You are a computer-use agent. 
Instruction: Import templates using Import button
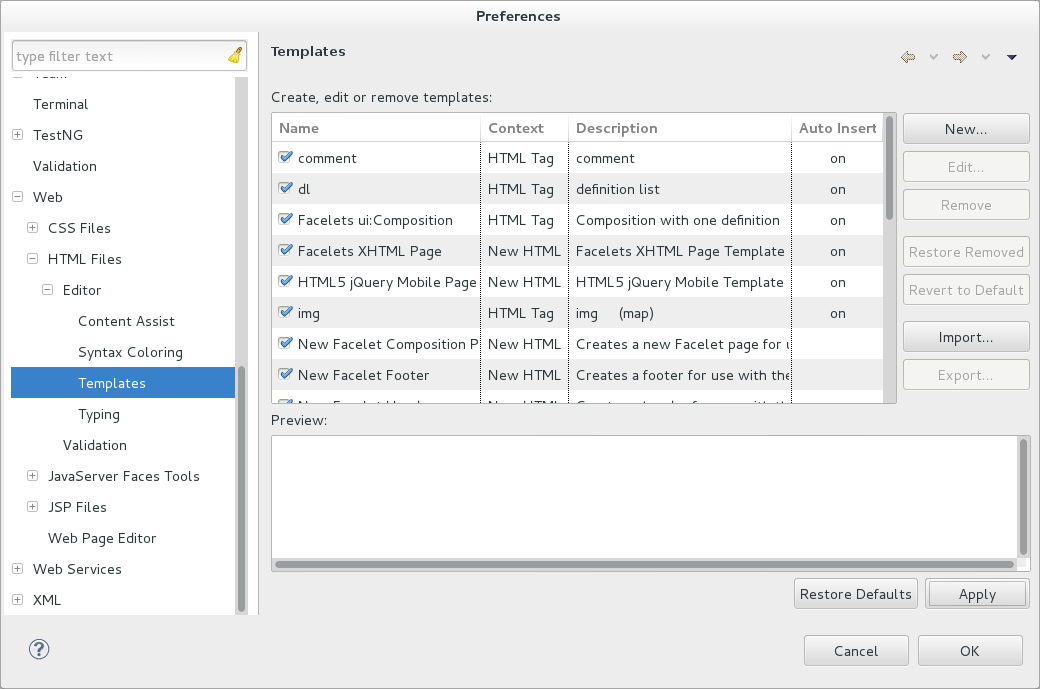point(965,336)
